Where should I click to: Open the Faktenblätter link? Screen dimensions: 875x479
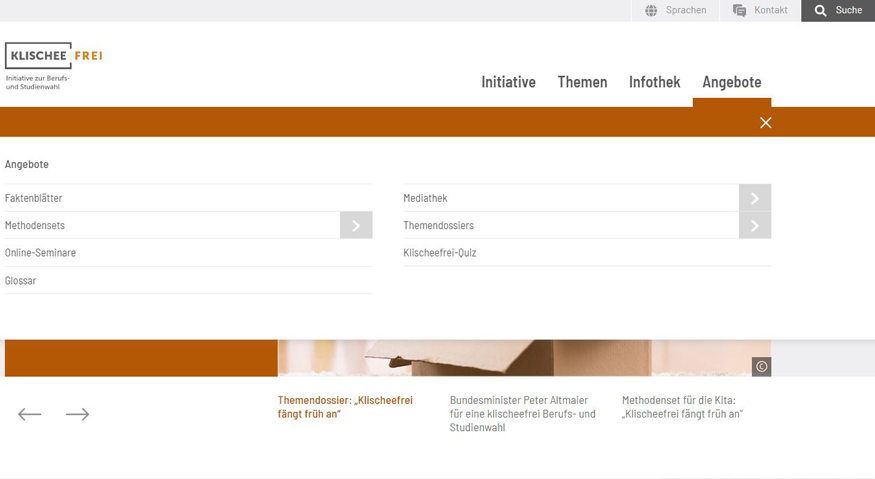(x=34, y=198)
